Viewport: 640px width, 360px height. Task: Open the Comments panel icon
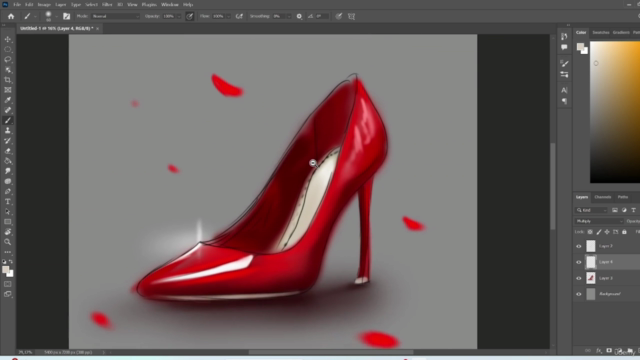[564, 47]
